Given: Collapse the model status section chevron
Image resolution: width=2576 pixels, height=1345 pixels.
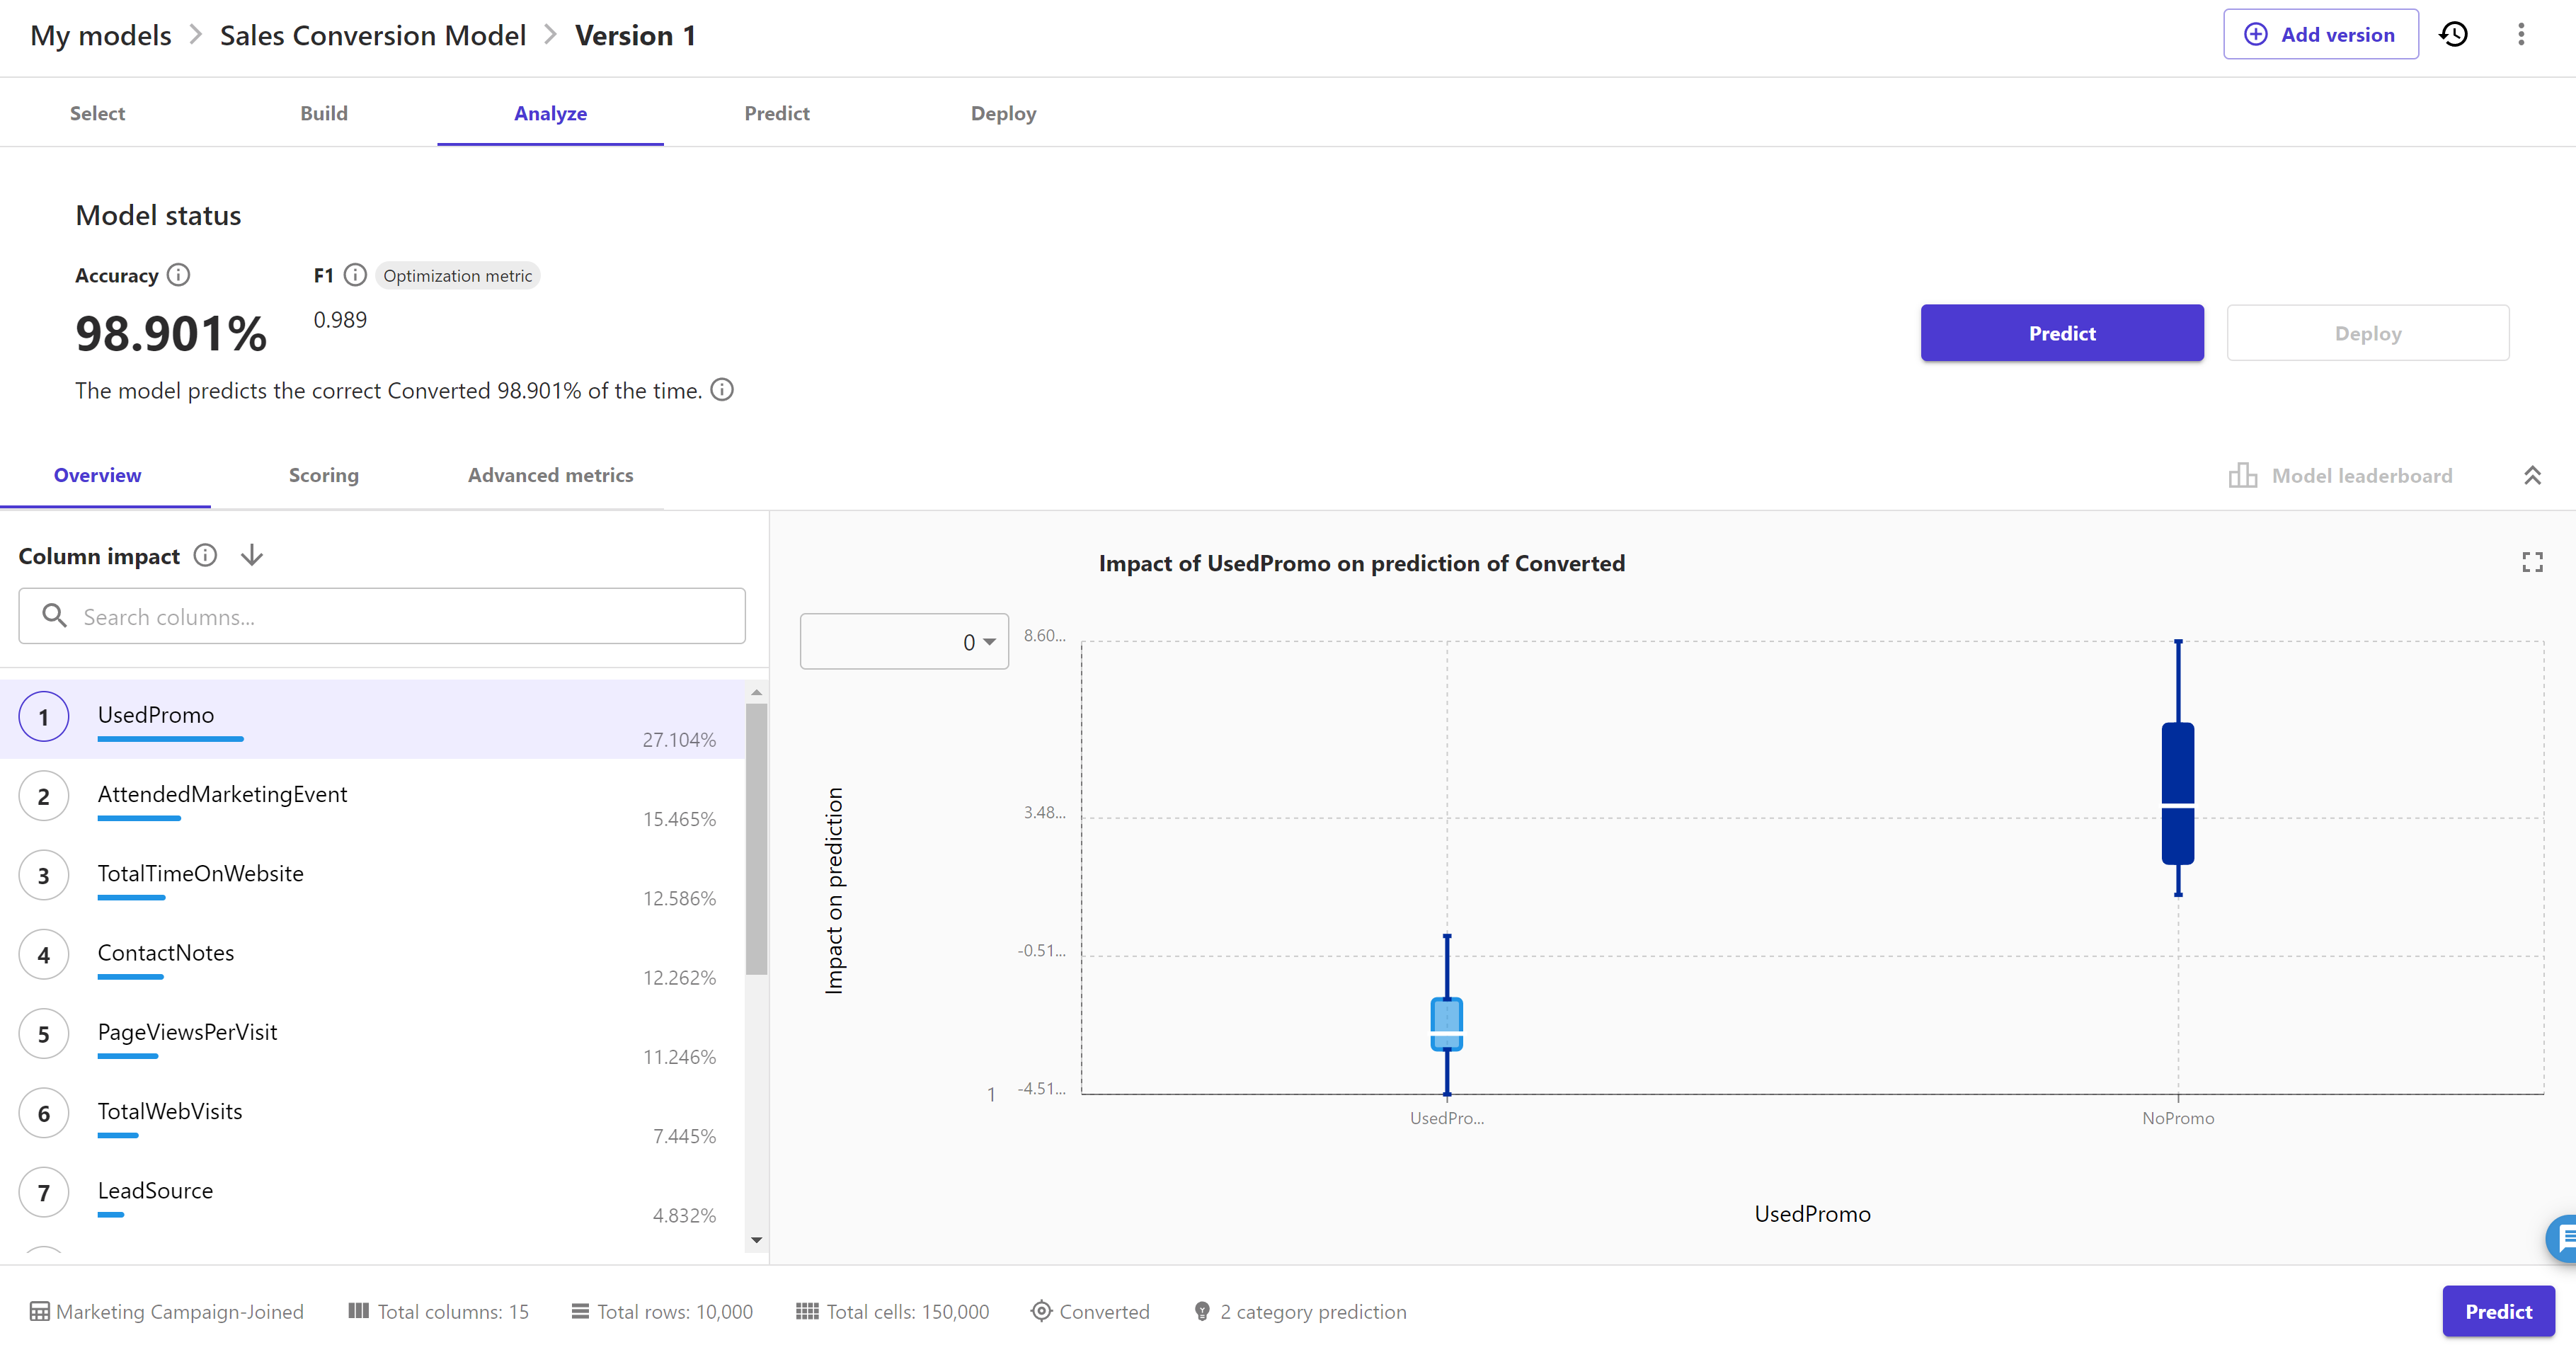Looking at the screenshot, I should click(x=2531, y=476).
